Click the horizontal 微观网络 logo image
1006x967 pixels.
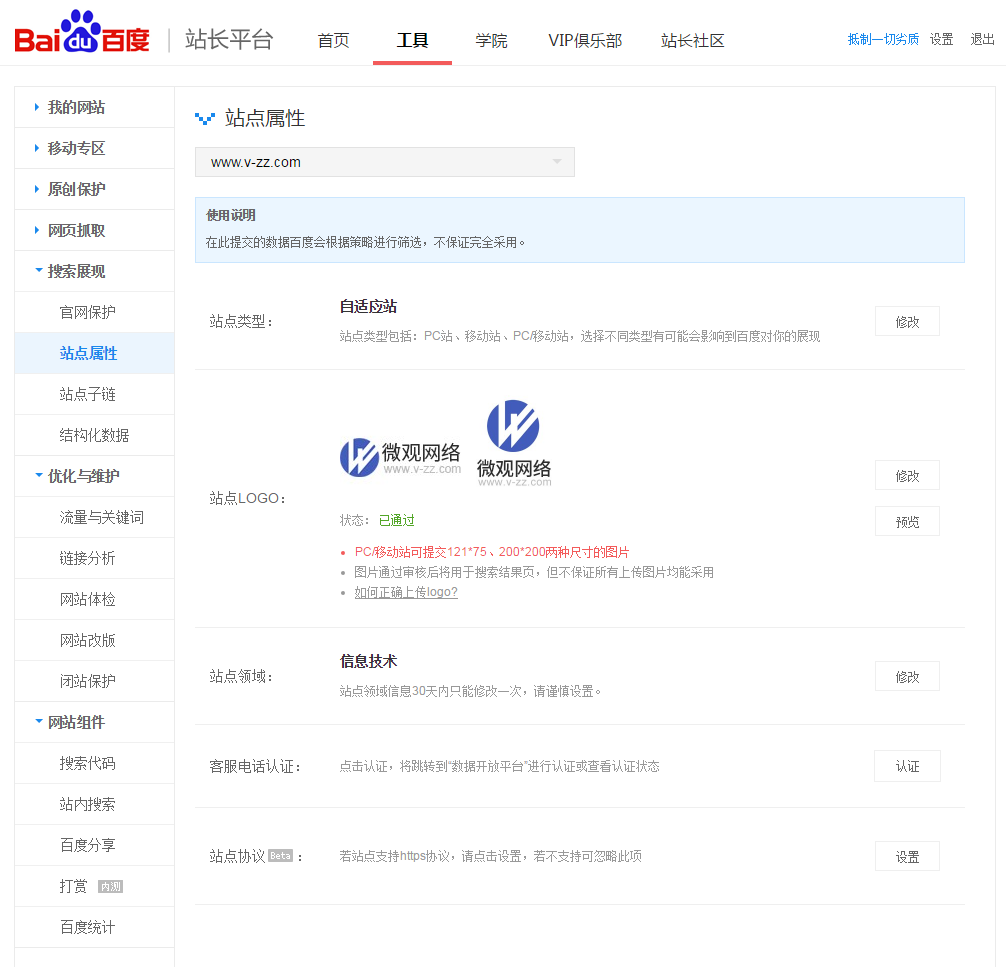click(400, 458)
